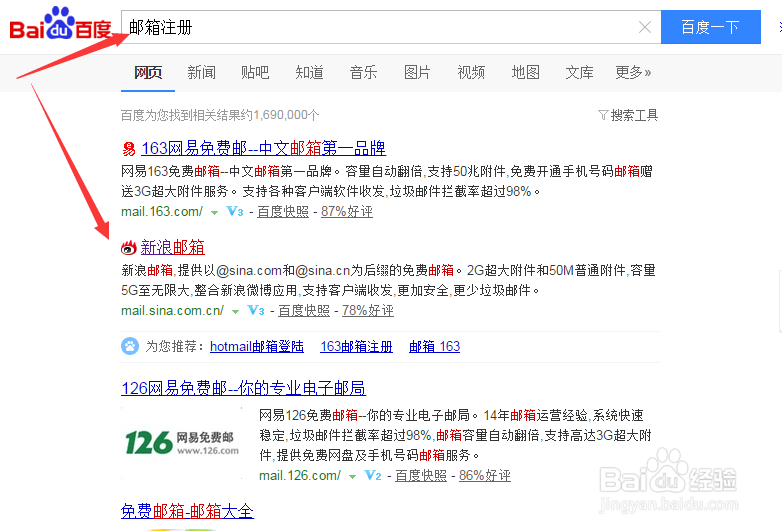Open the 163邮箱注册 suggestion

tap(357, 346)
